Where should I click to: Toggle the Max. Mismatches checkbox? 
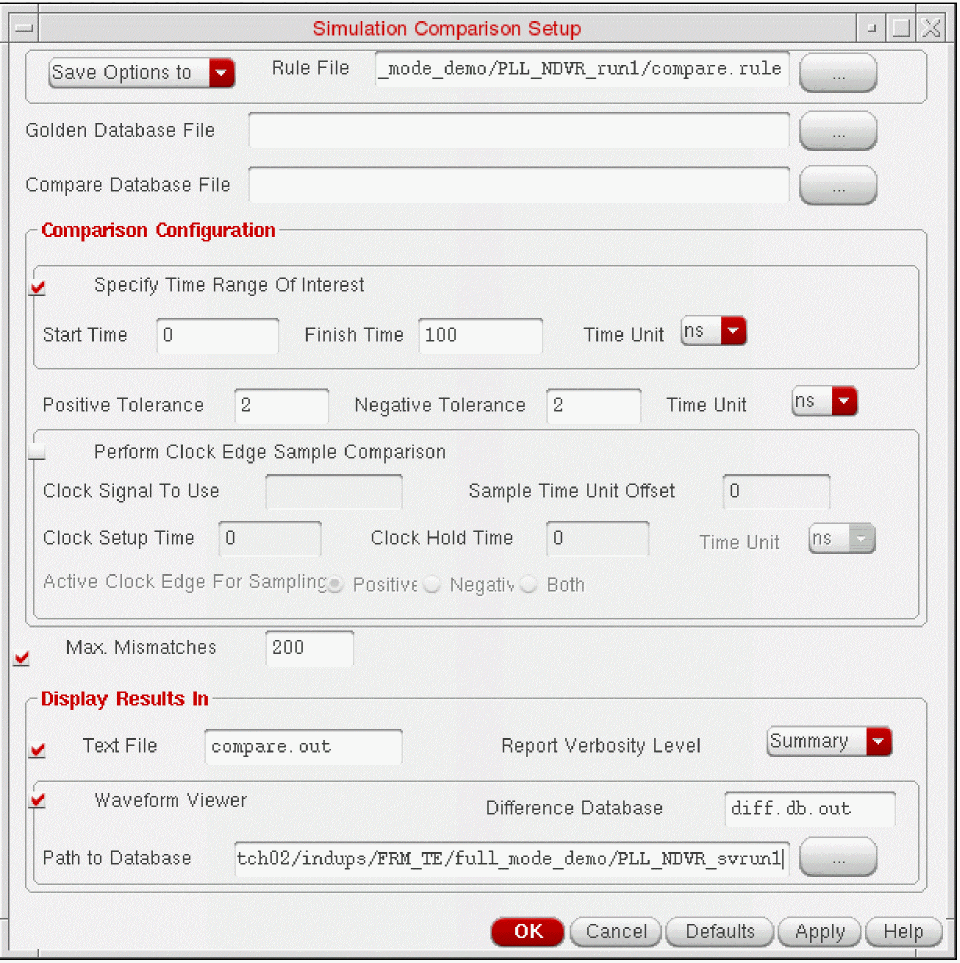pyautogui.click(x=21, y=658)
